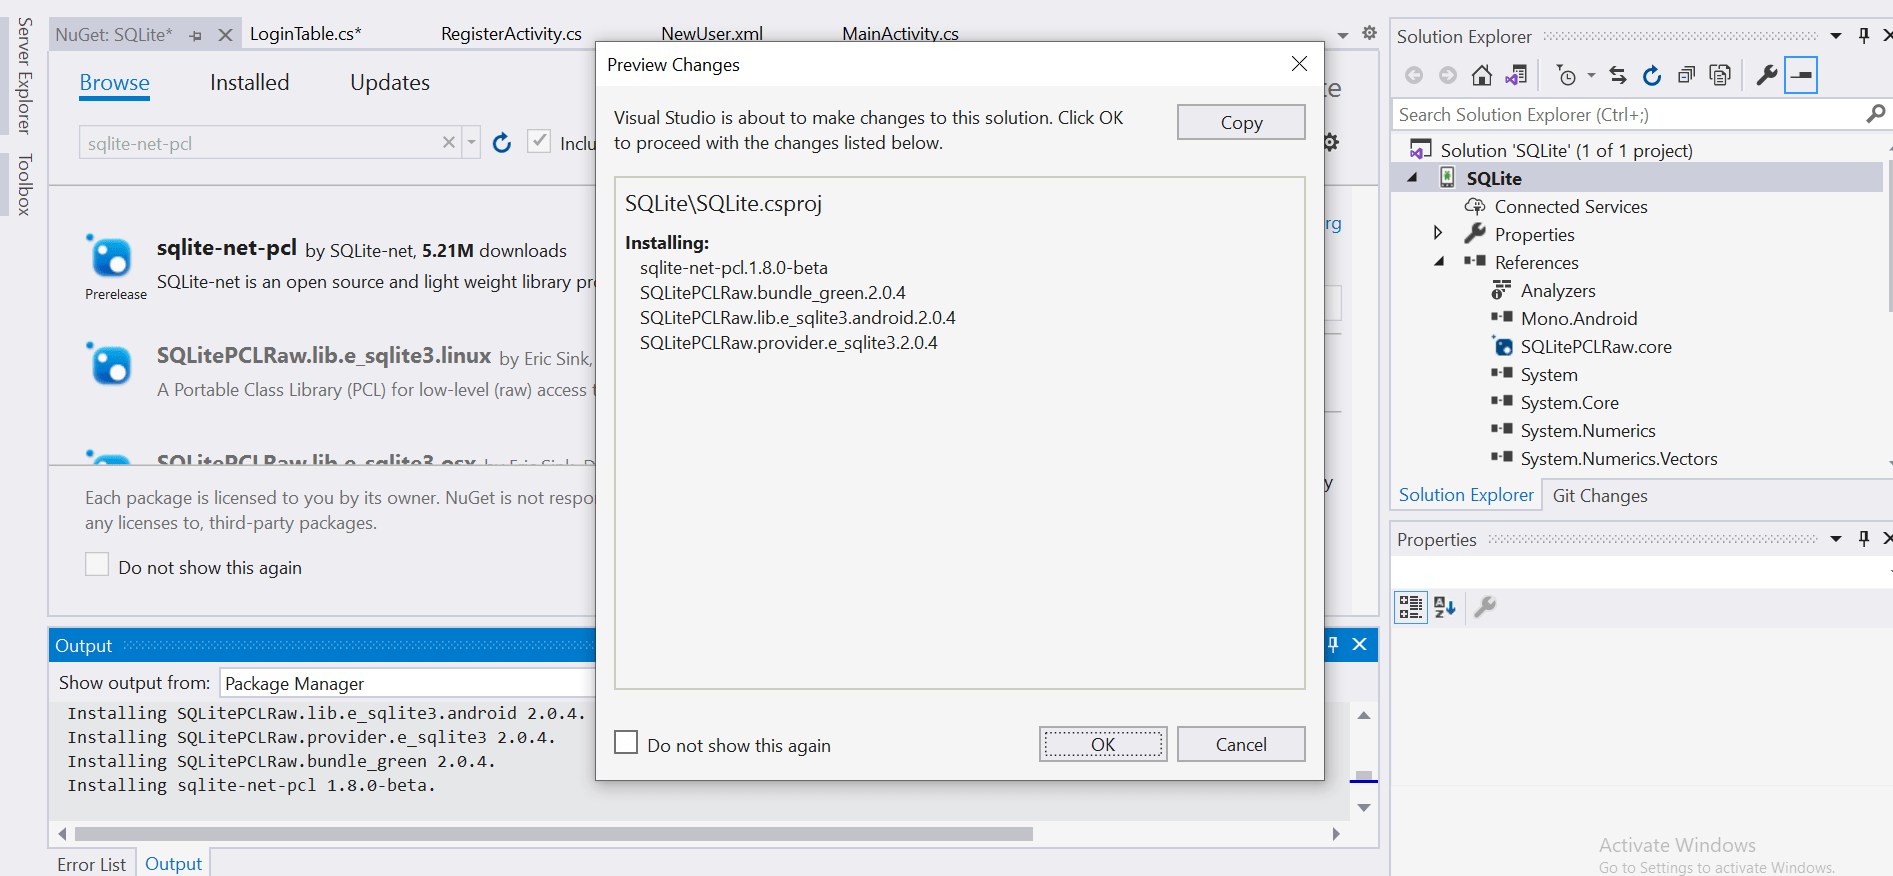Switch to the Installed tab in NuGet
1893x876 pixels.
249,83
